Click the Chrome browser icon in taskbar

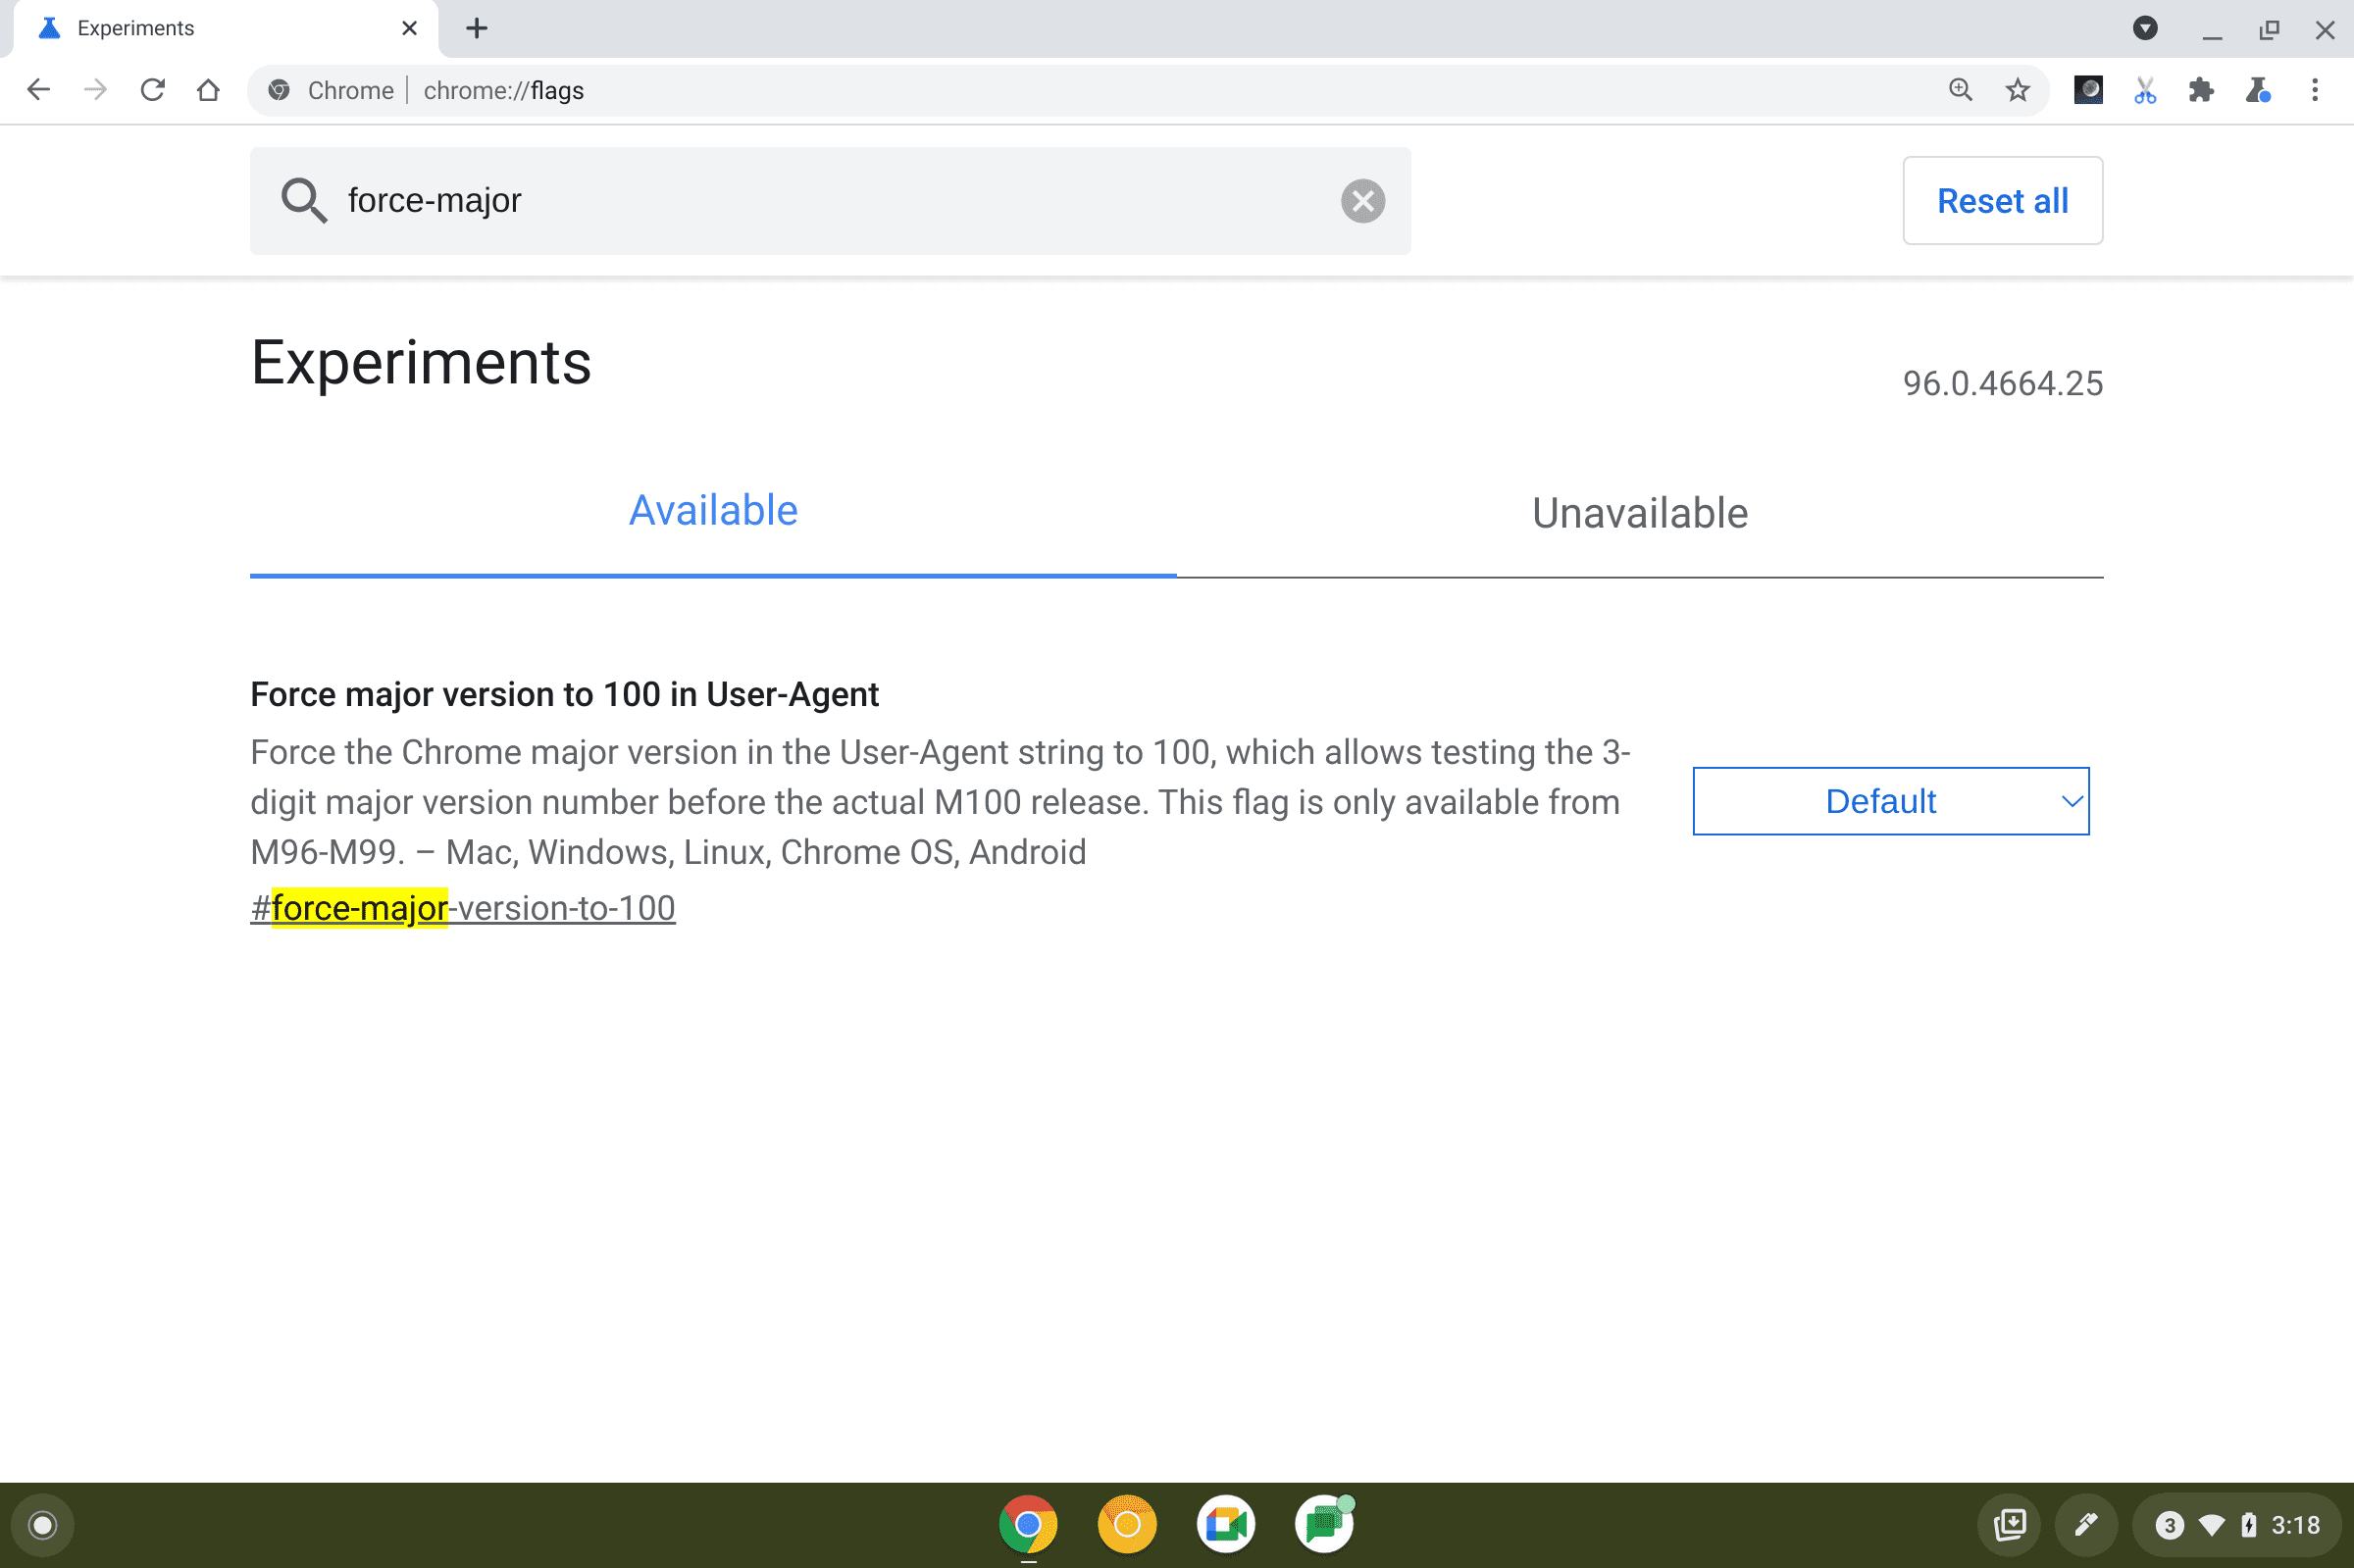[x=1027, y=1521]
